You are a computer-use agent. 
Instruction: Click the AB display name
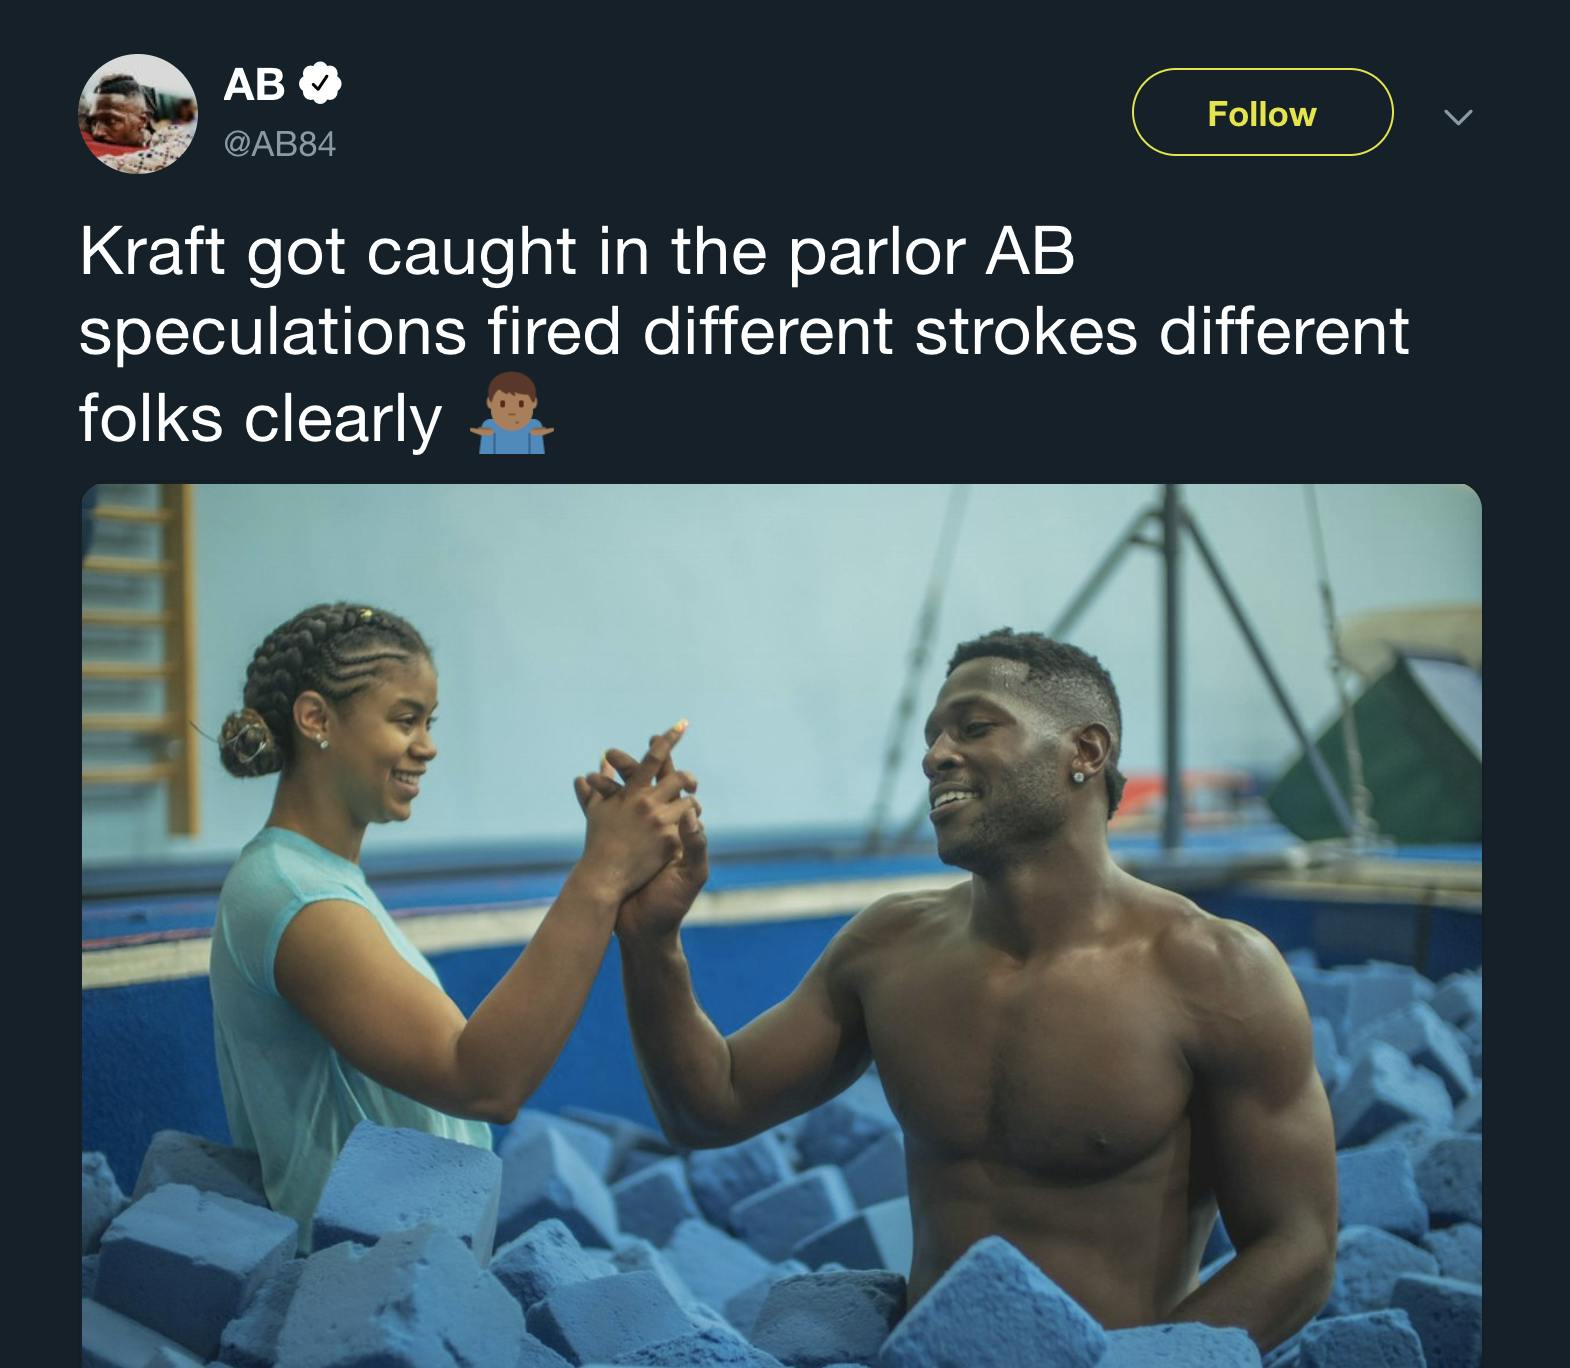click(x=254, y=85)
